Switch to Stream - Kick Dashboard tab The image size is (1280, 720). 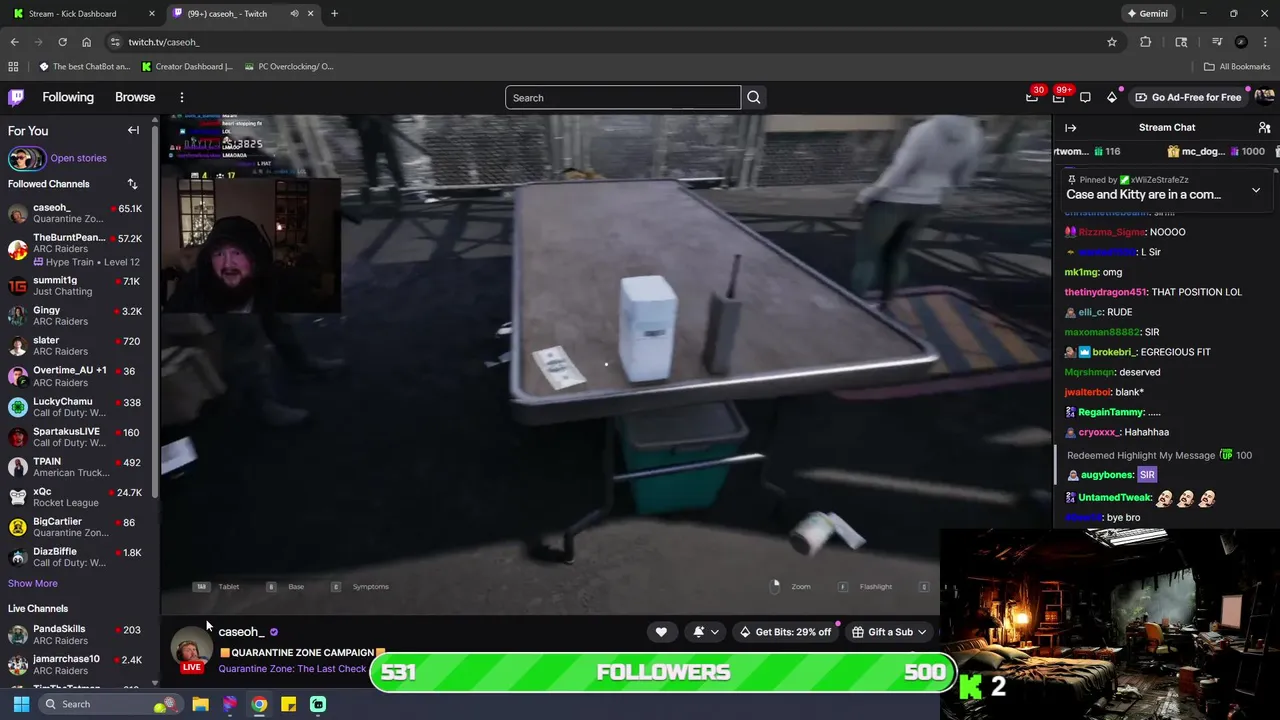pos(82,14)
